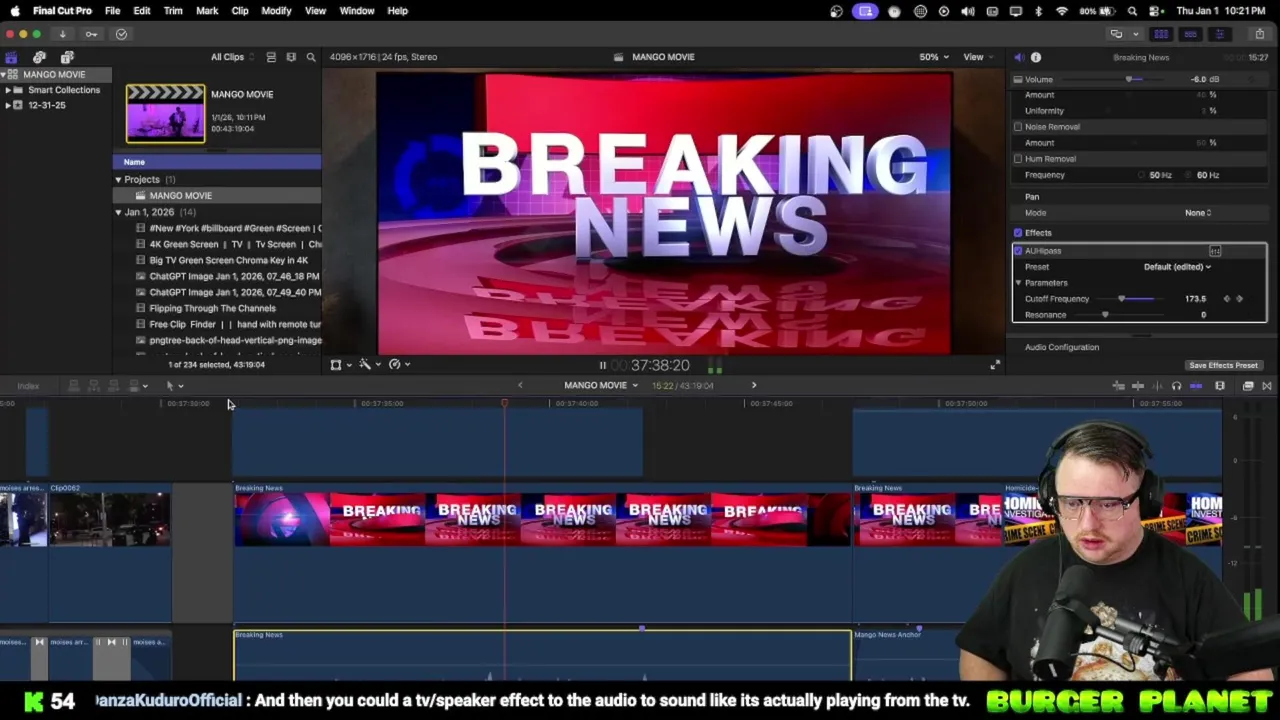Show or hide the inspector panel button
Viewport: 1280px width, 720px height.
(1219, 34)
